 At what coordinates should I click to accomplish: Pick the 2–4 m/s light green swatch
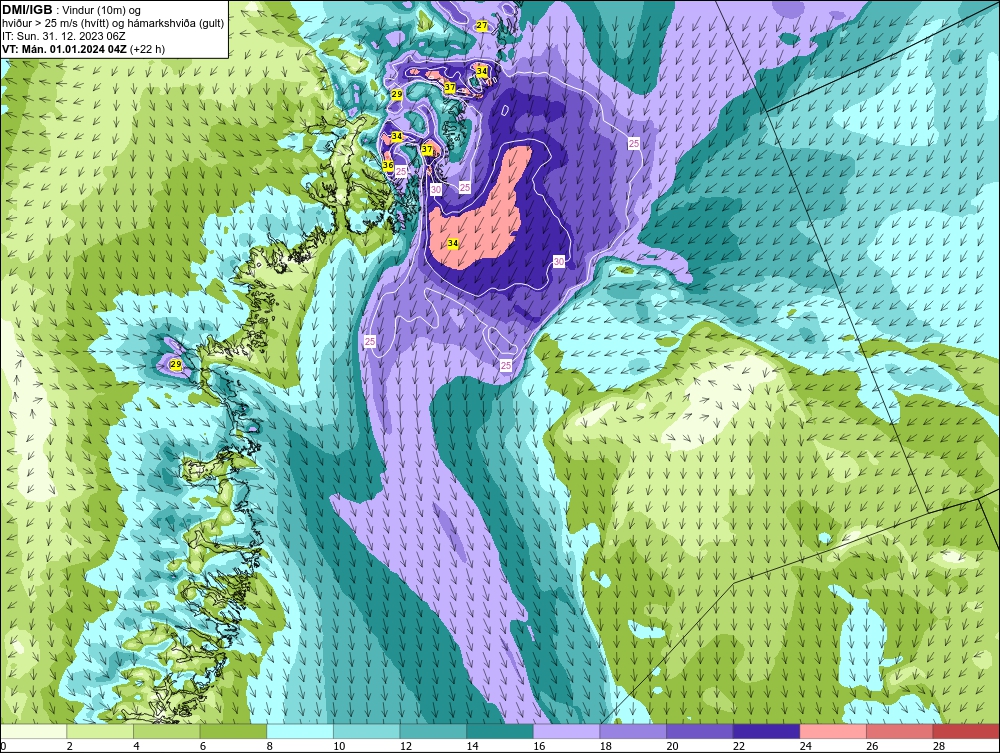click(x=99, y=731)
